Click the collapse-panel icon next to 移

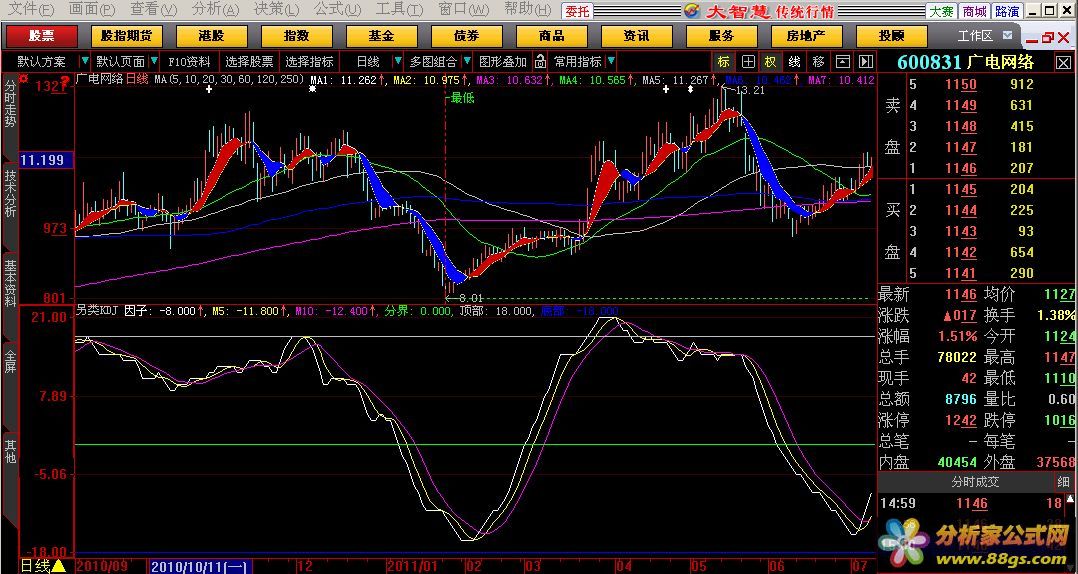coord(842,62)
